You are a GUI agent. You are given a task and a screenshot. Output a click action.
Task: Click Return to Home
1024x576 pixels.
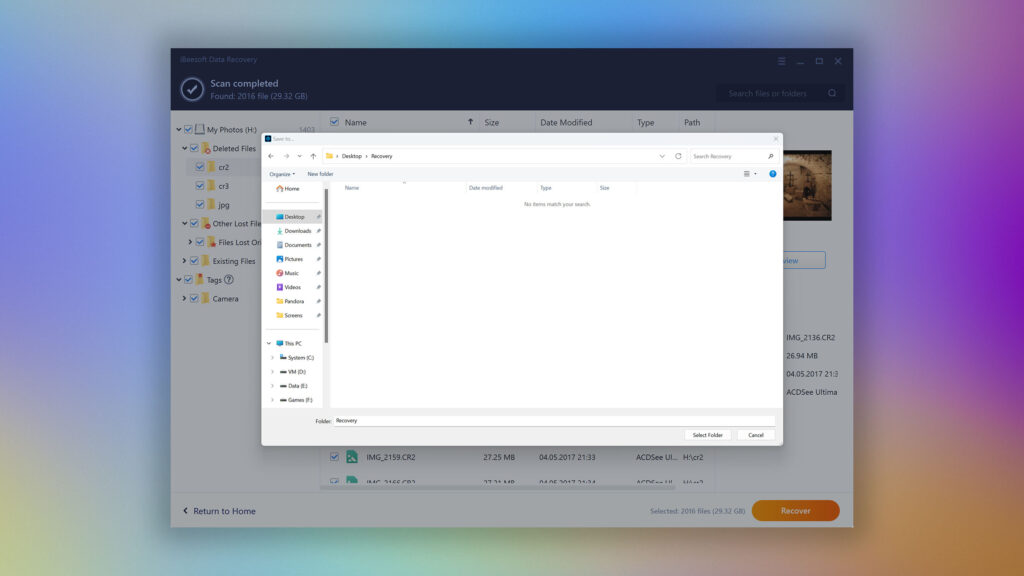click(222, 510)
